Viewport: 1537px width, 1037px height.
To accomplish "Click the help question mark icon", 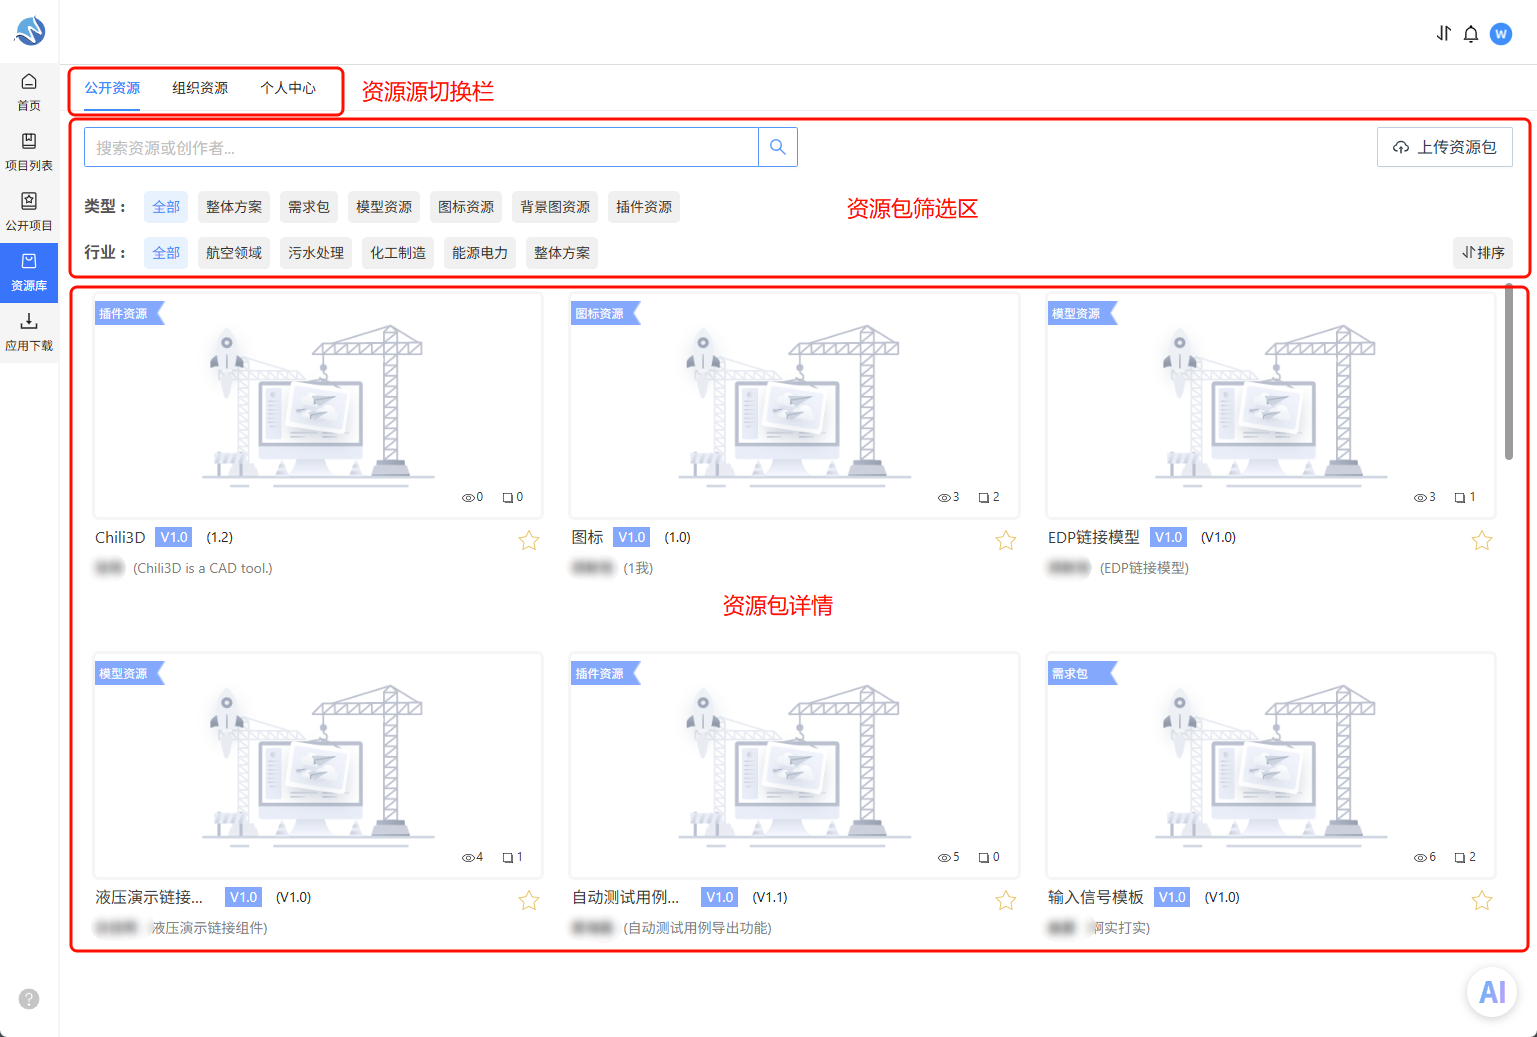I will pyautogui.click(x=29, y=999).
